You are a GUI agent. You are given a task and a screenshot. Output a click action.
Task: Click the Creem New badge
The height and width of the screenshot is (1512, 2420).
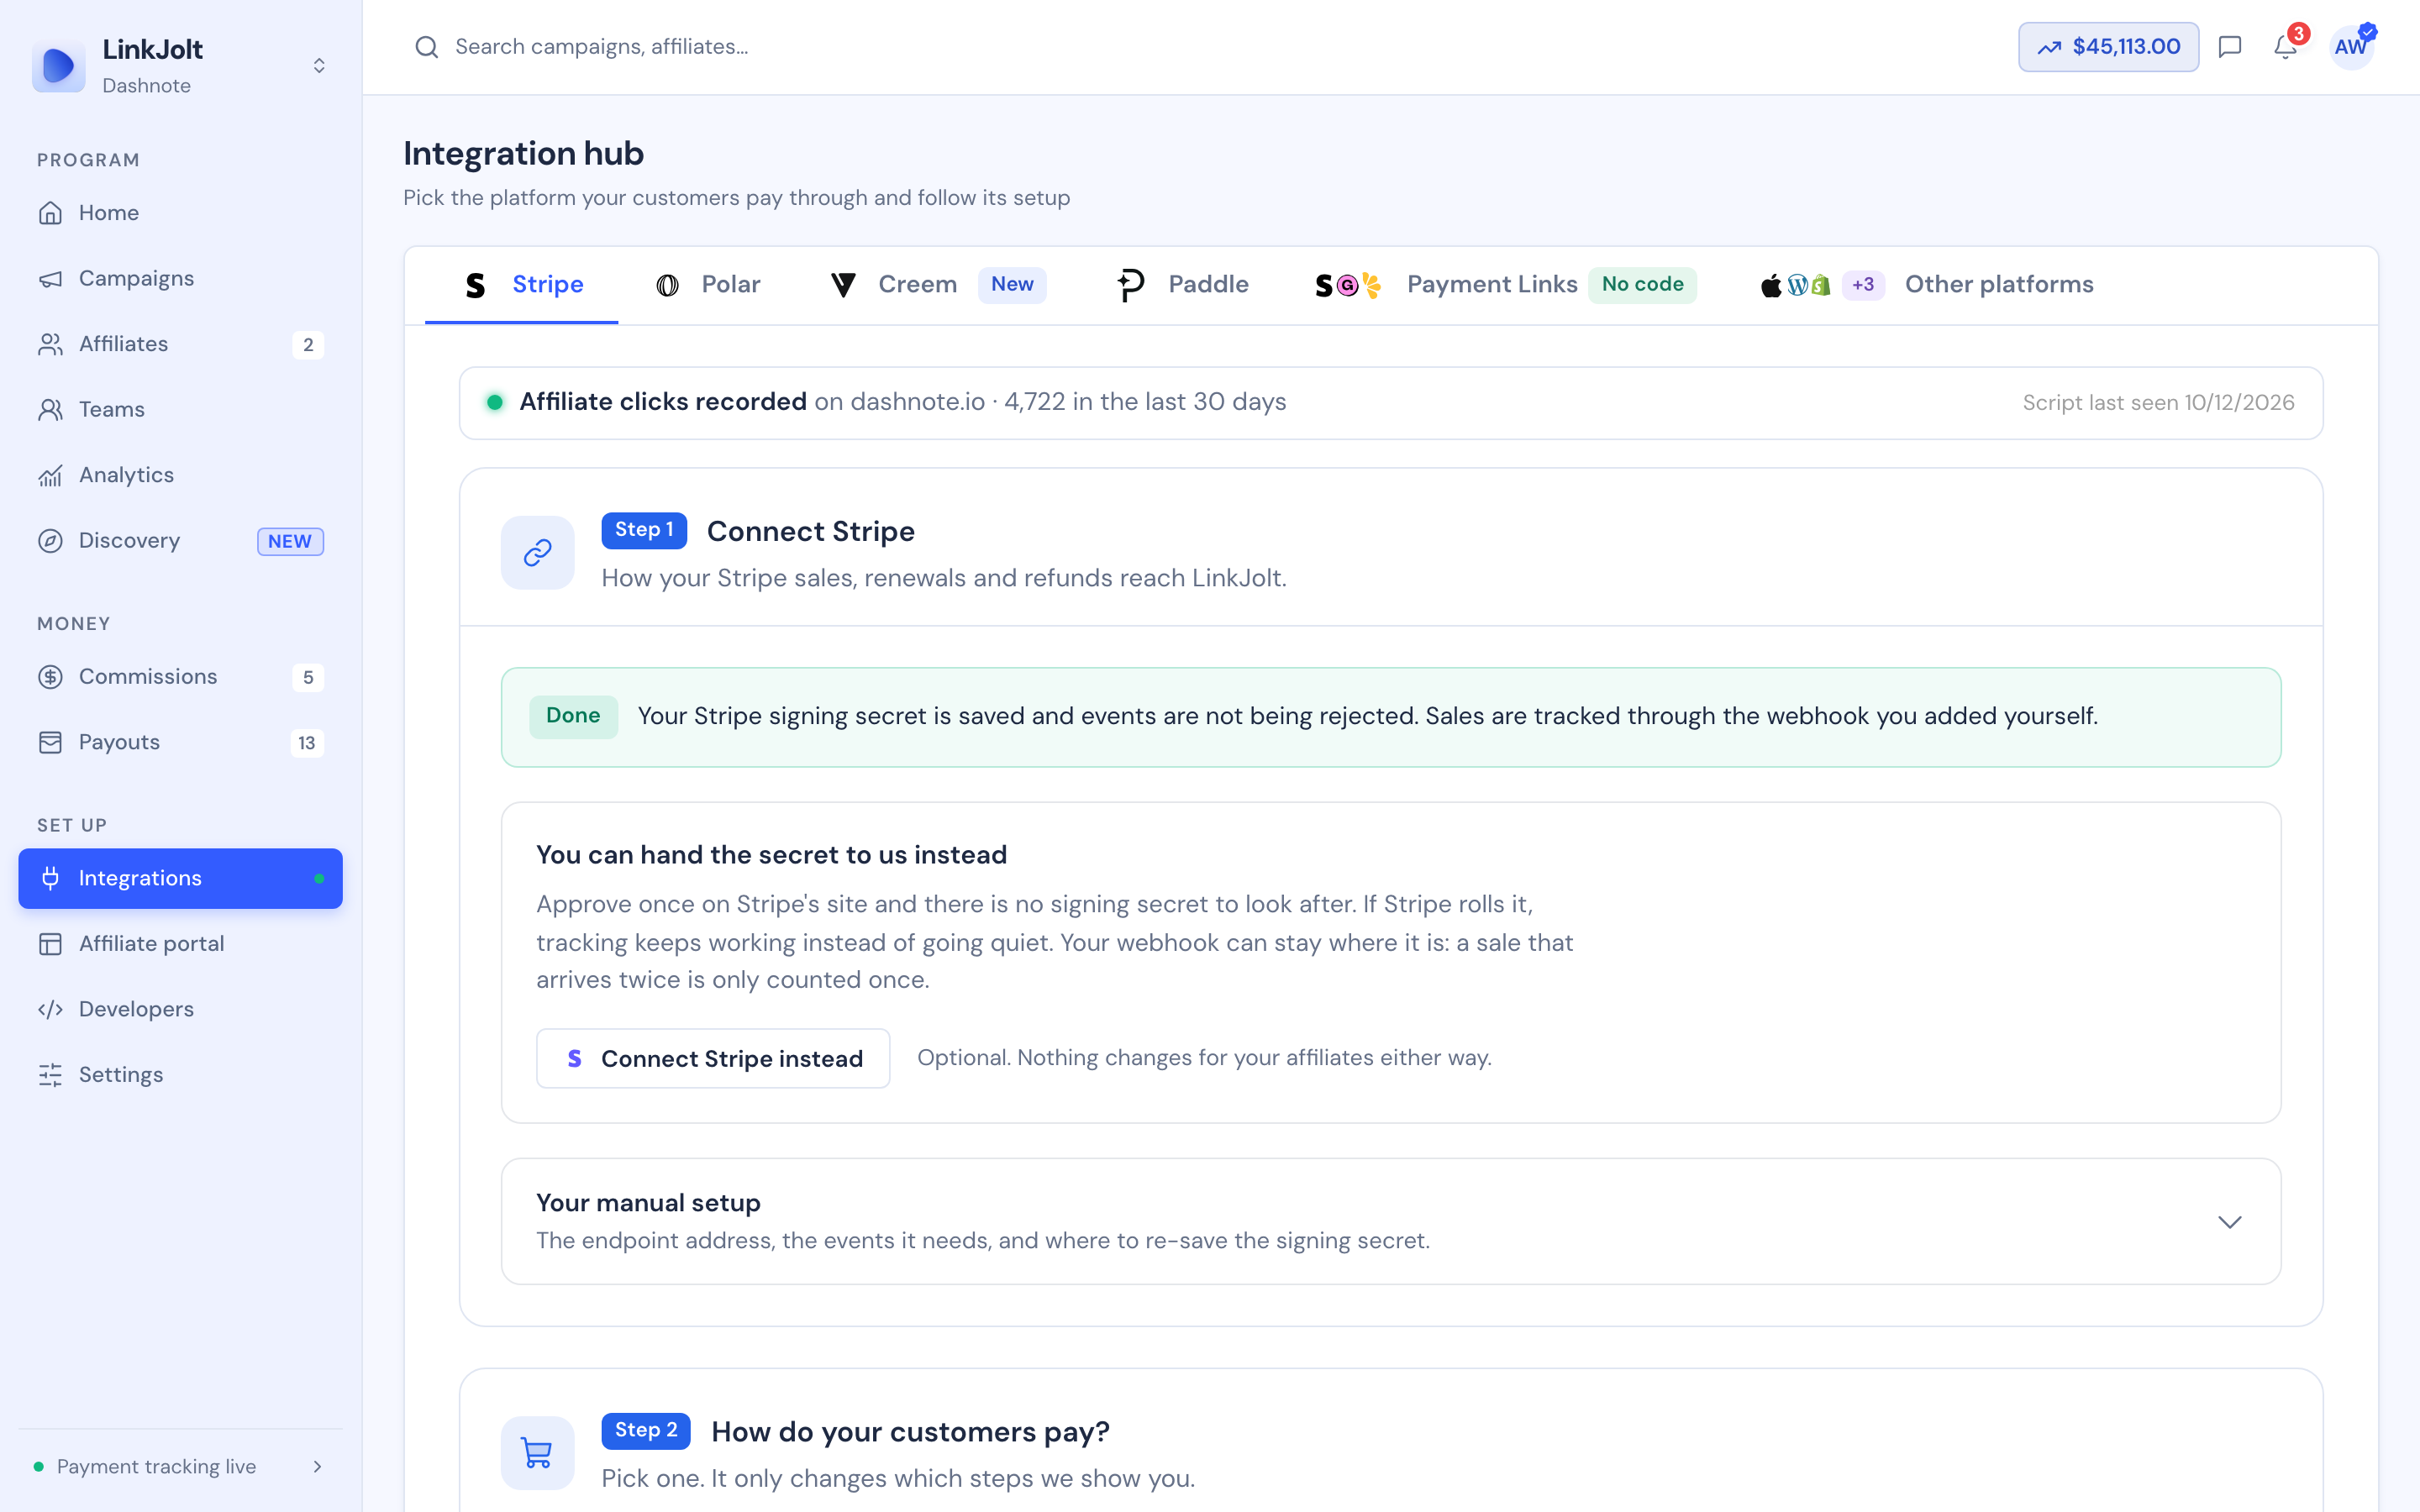pyautogui.click(x=1012, y=284)
